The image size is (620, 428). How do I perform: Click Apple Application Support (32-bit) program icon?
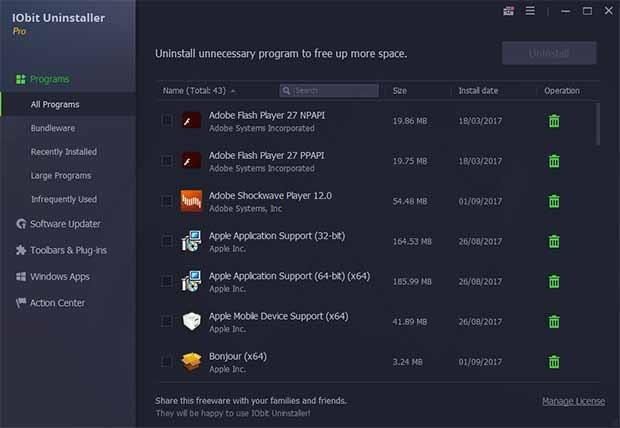coord(191,241)
